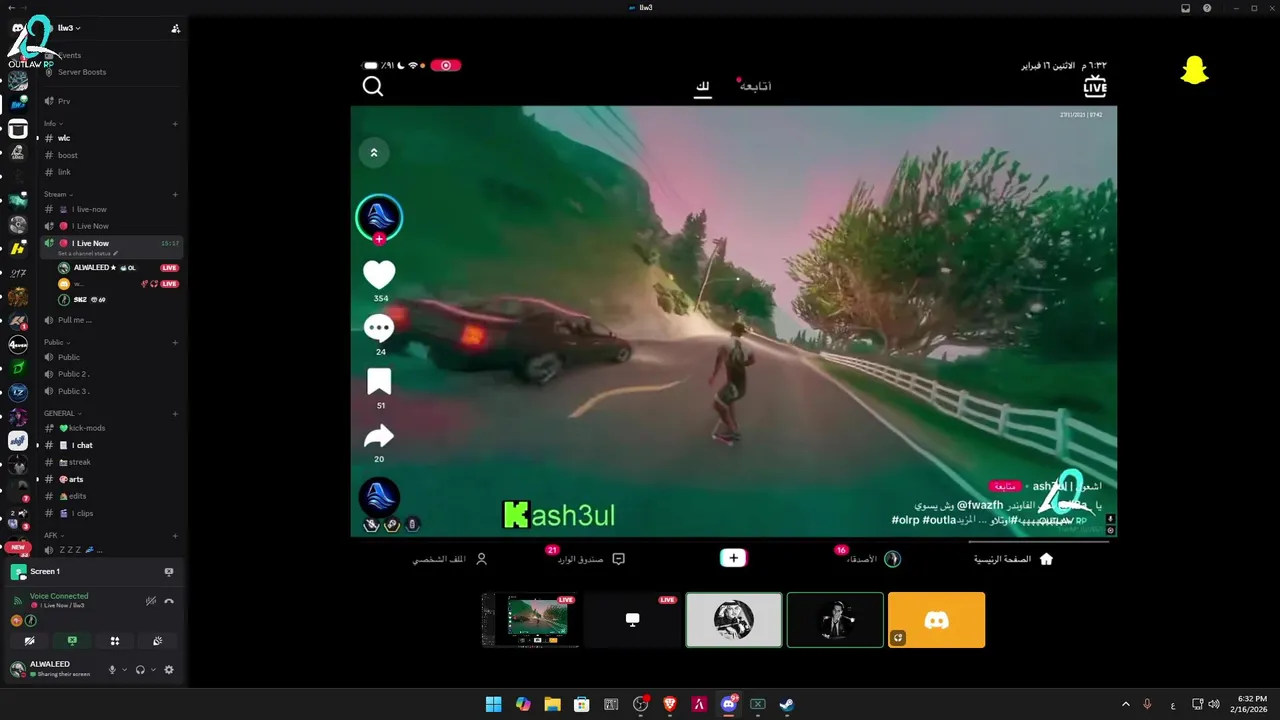Open Discord User Settings gear
This screenshot has width=1280, height=720.
point(168,670)
